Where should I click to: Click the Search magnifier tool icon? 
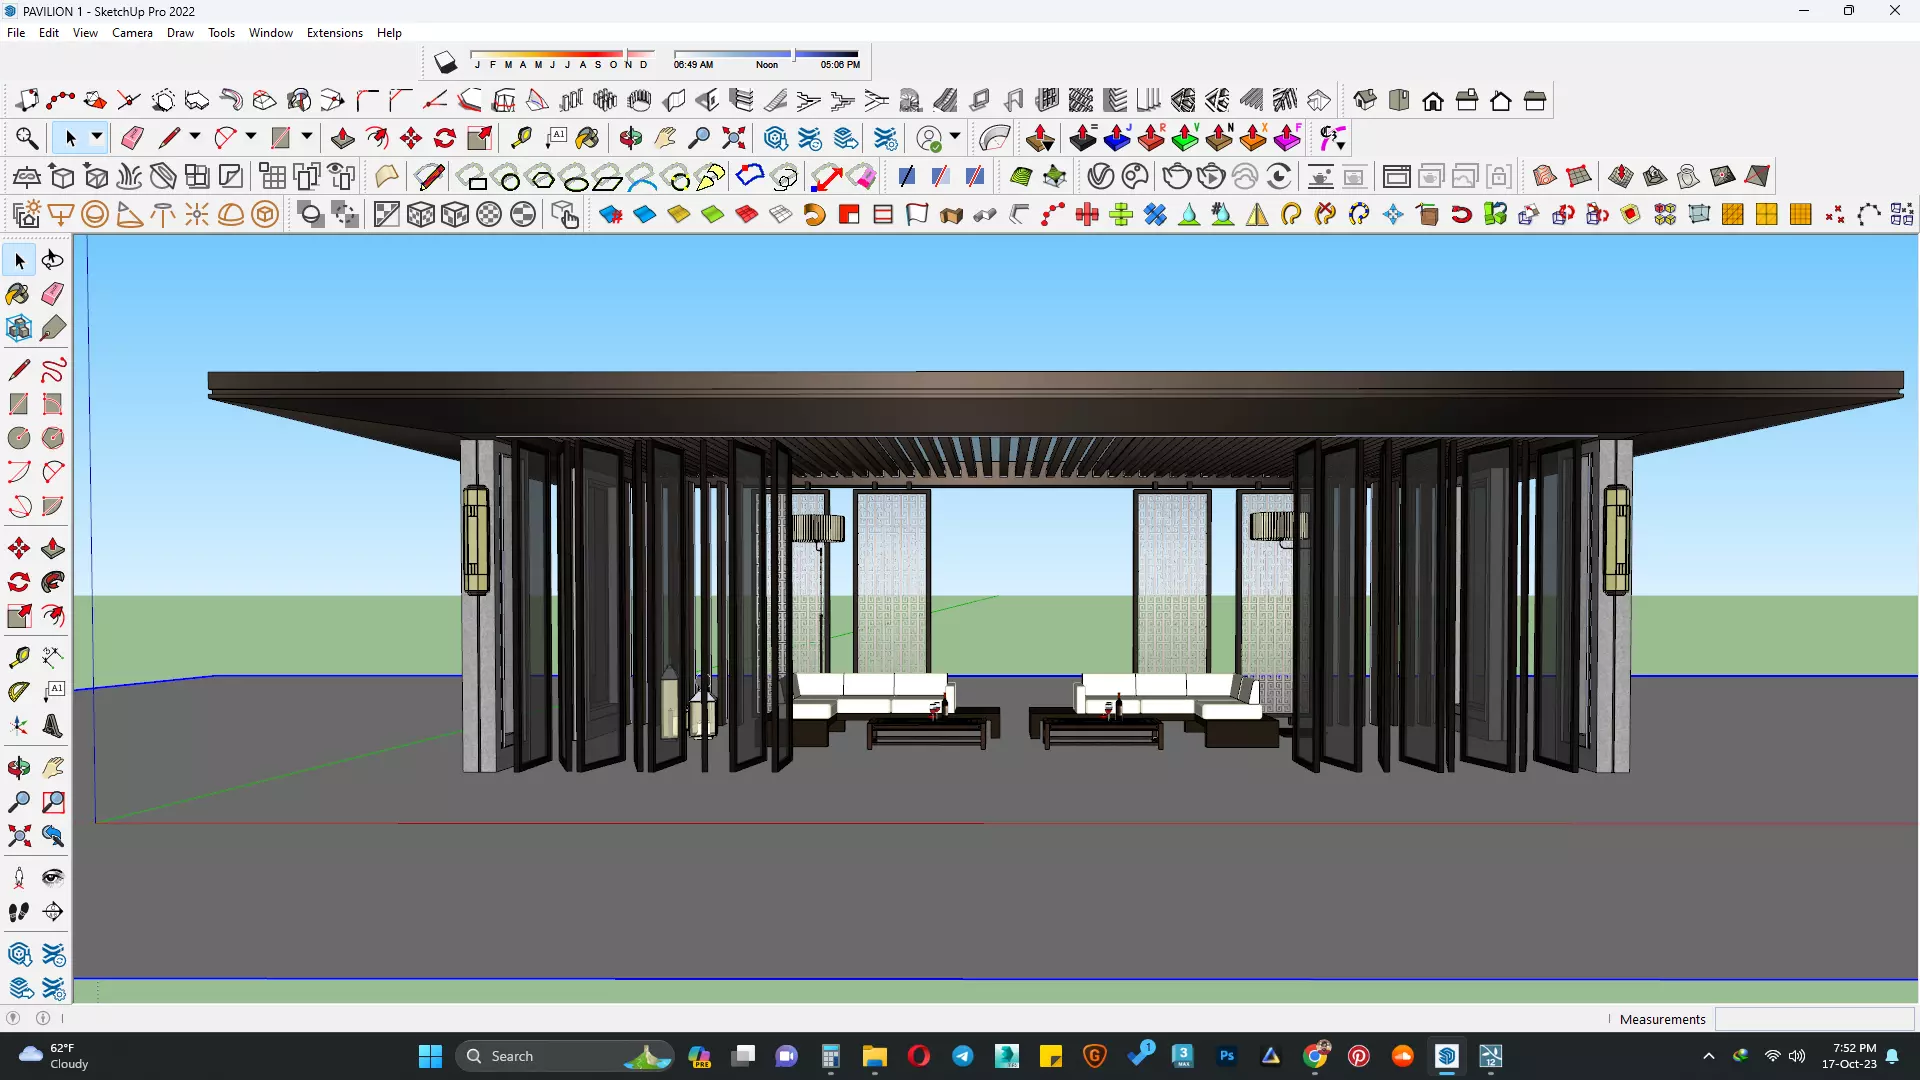click(27, 138)
